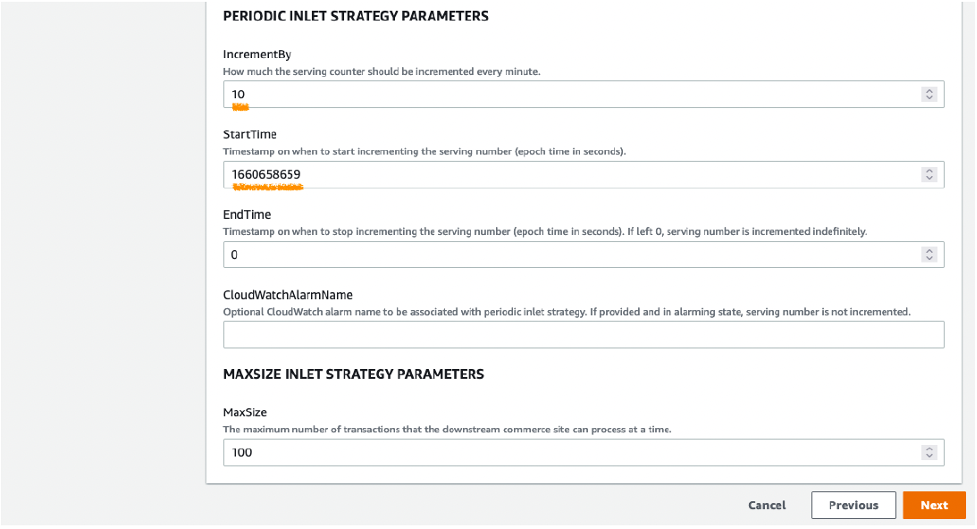Click the empty CloudWatchAlarmName text box
Image resolution: width=977 pixels, height=529 pixels.
583,334
